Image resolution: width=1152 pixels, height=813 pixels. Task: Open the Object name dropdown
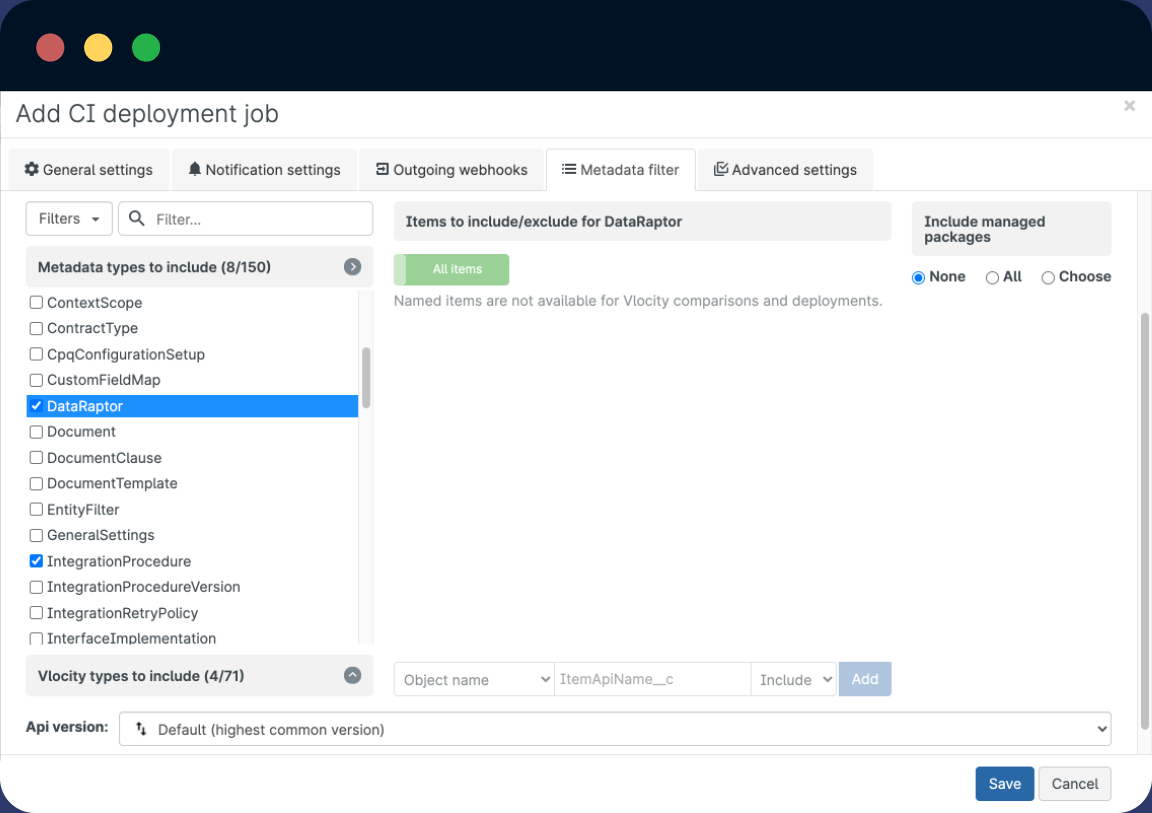tap(473, 679)
